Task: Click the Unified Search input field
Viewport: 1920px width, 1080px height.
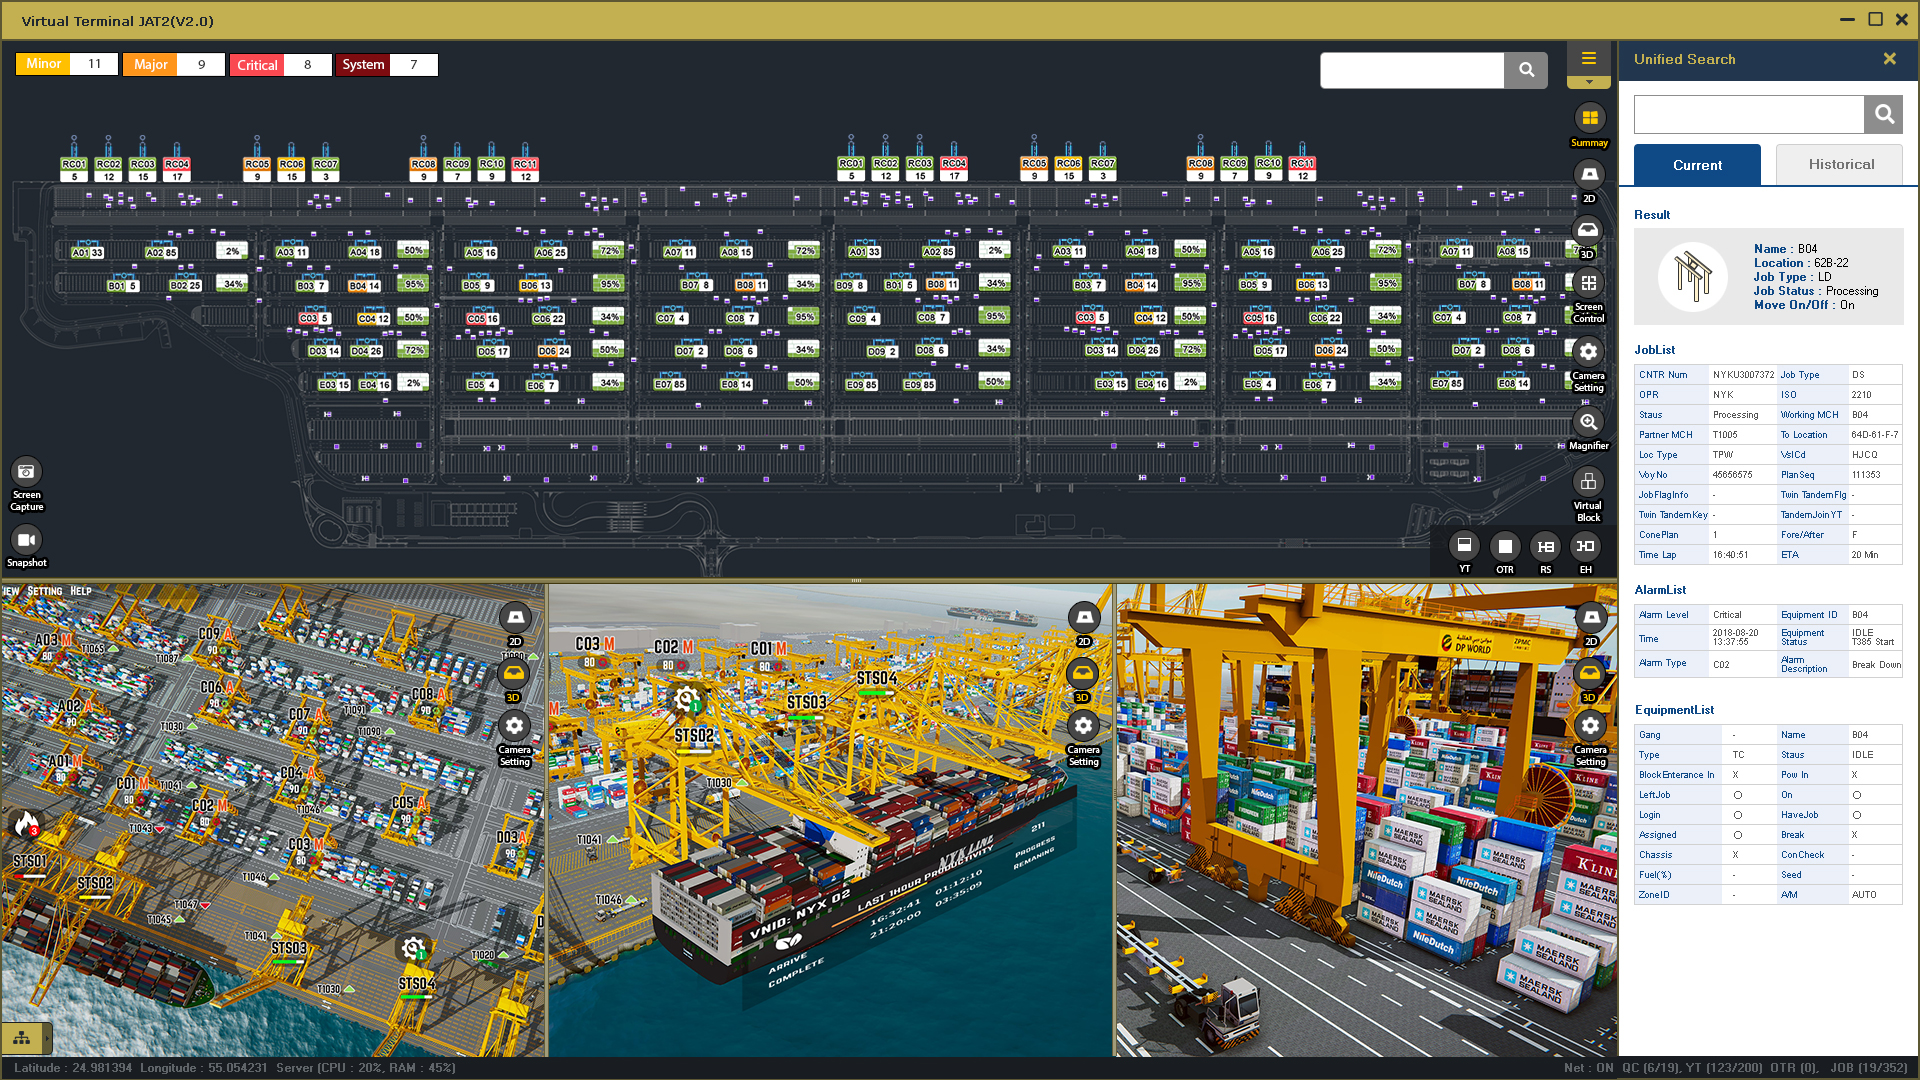Action: (1748, 115)
